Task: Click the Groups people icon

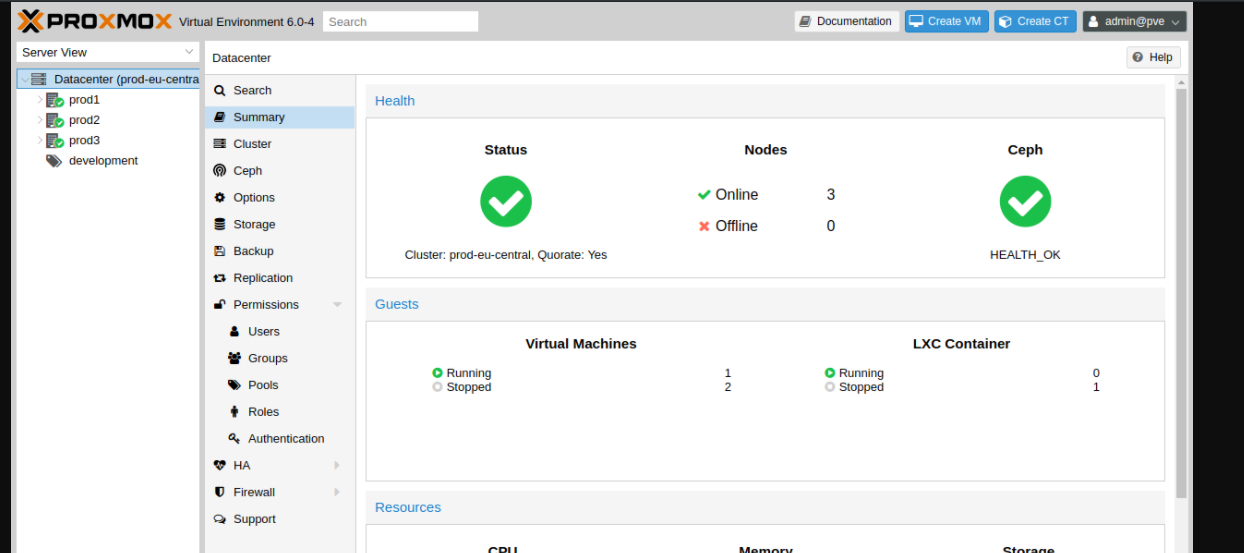Action: (x=235, y=358)
